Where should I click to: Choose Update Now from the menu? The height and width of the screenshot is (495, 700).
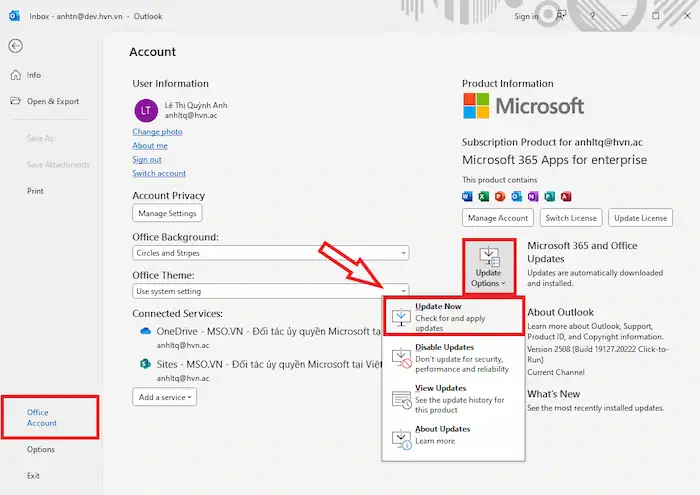[x=453, y=317]
